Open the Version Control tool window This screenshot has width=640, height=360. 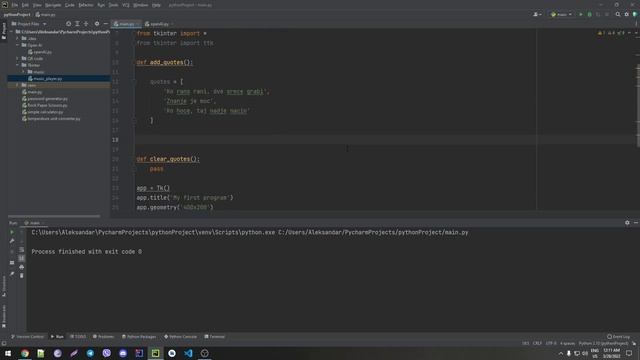point(27,337)
